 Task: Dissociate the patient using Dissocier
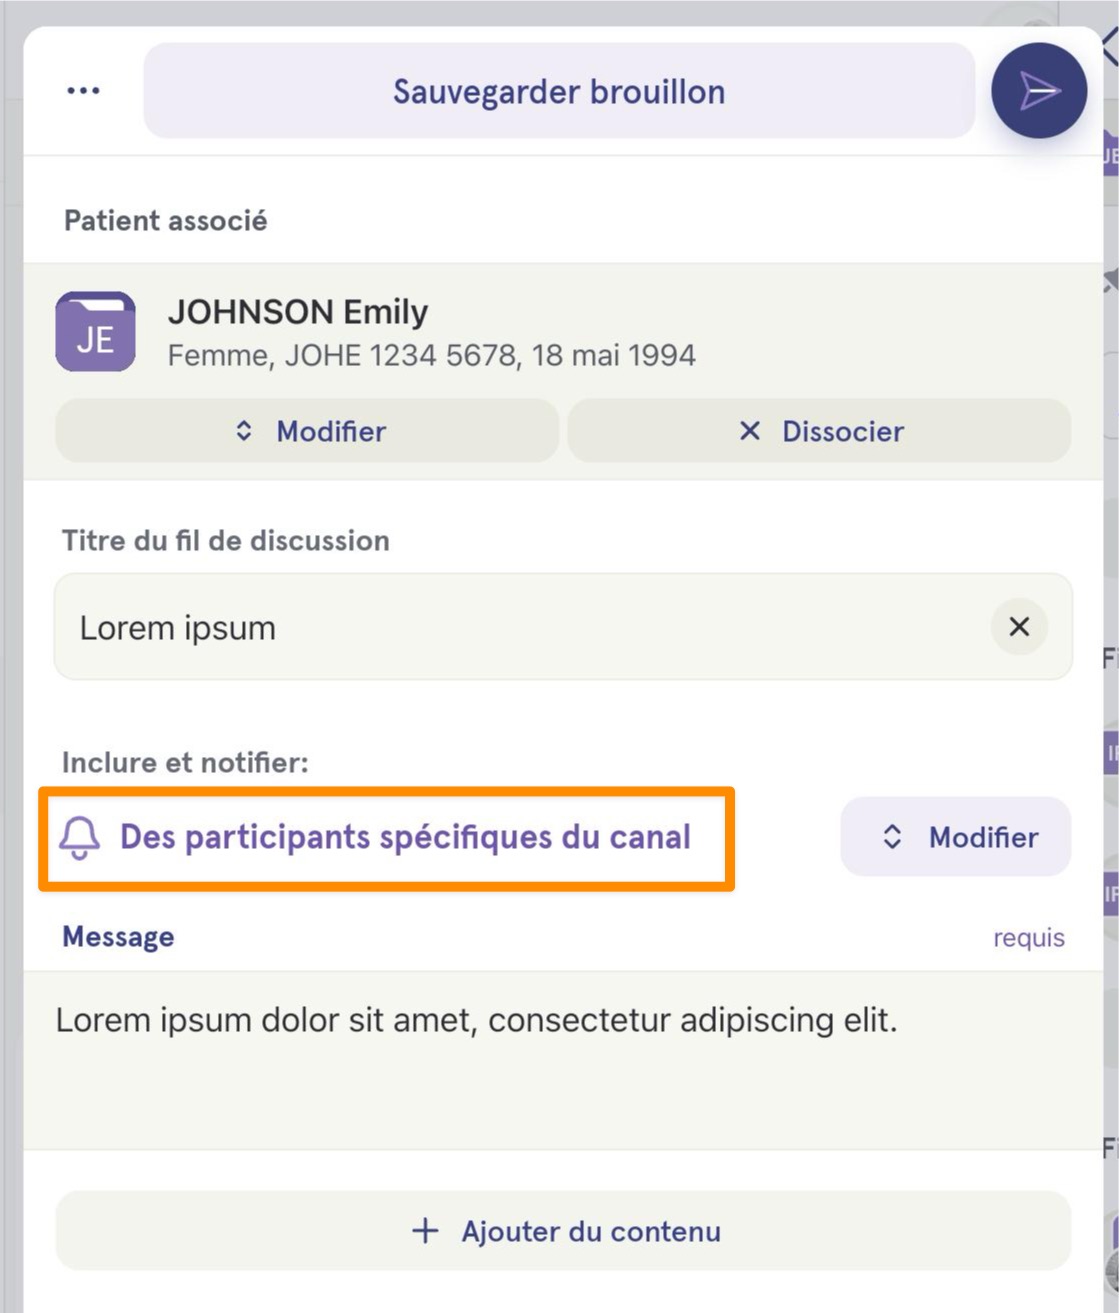[x=819, y=431]
